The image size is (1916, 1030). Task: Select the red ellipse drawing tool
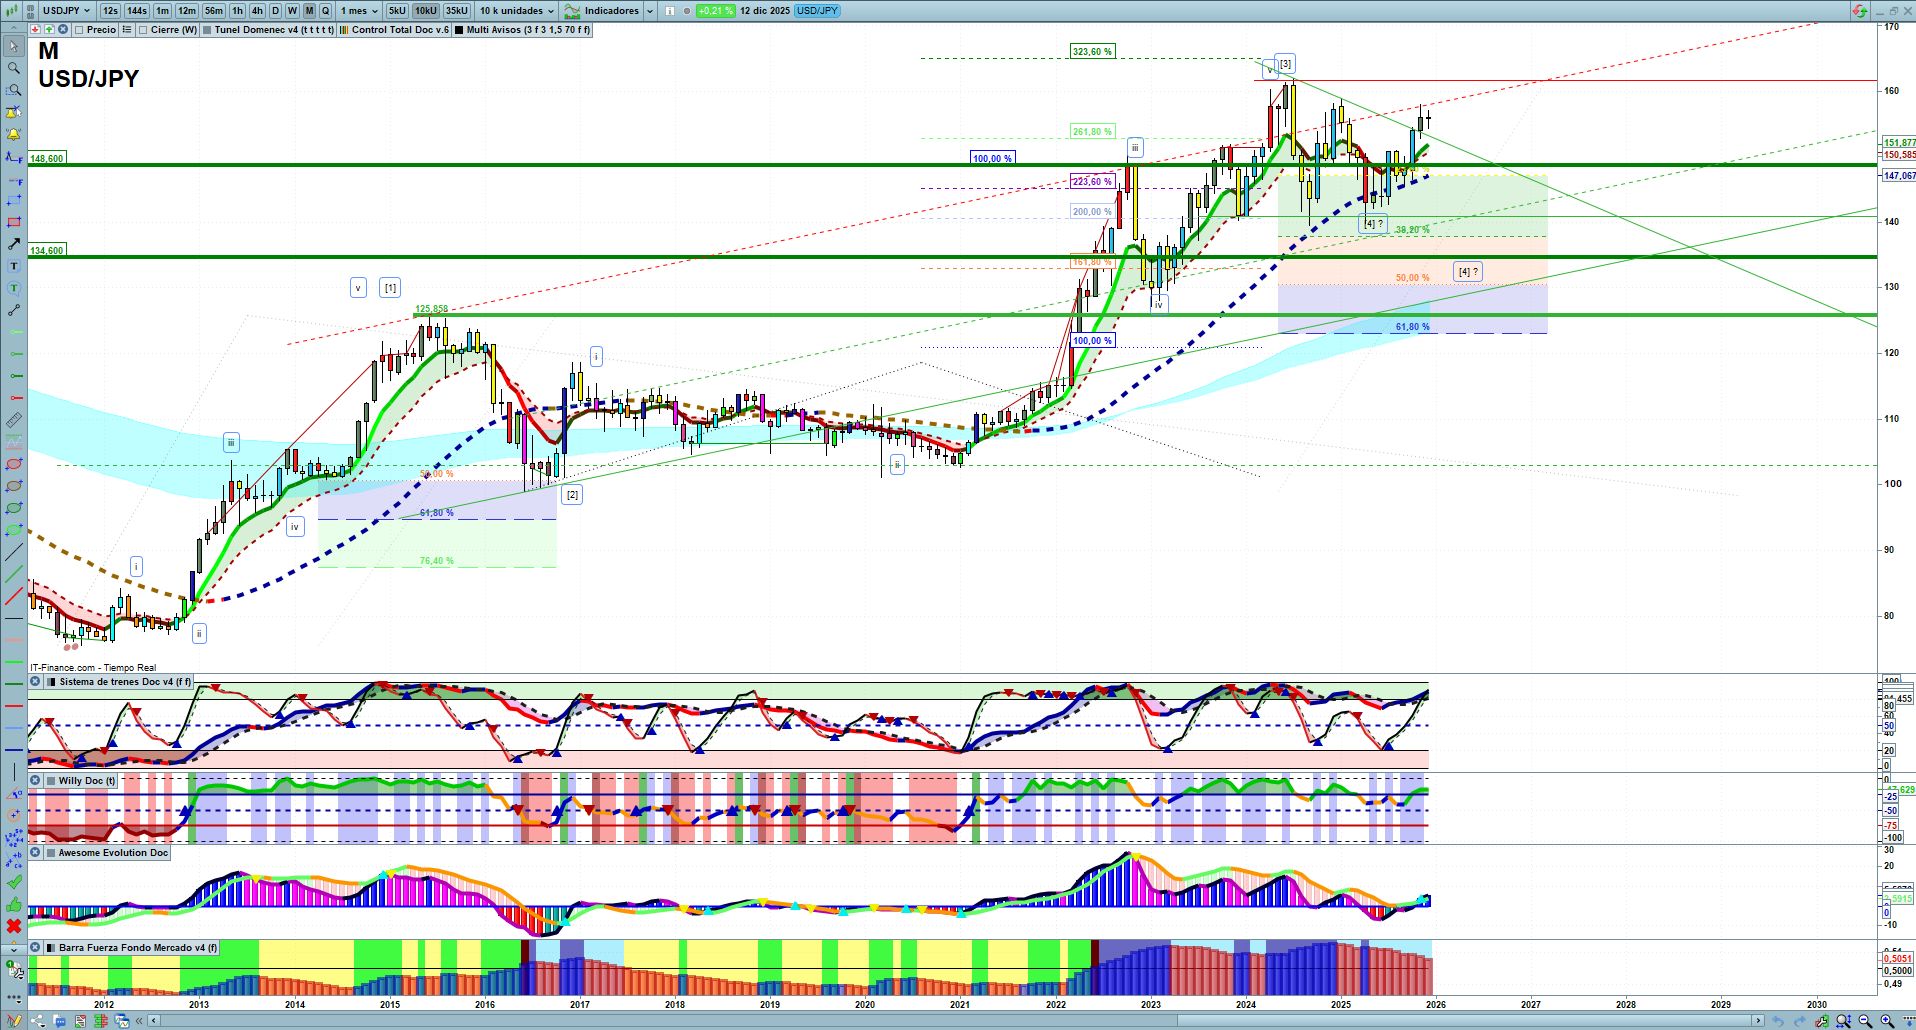click(14, 464)
